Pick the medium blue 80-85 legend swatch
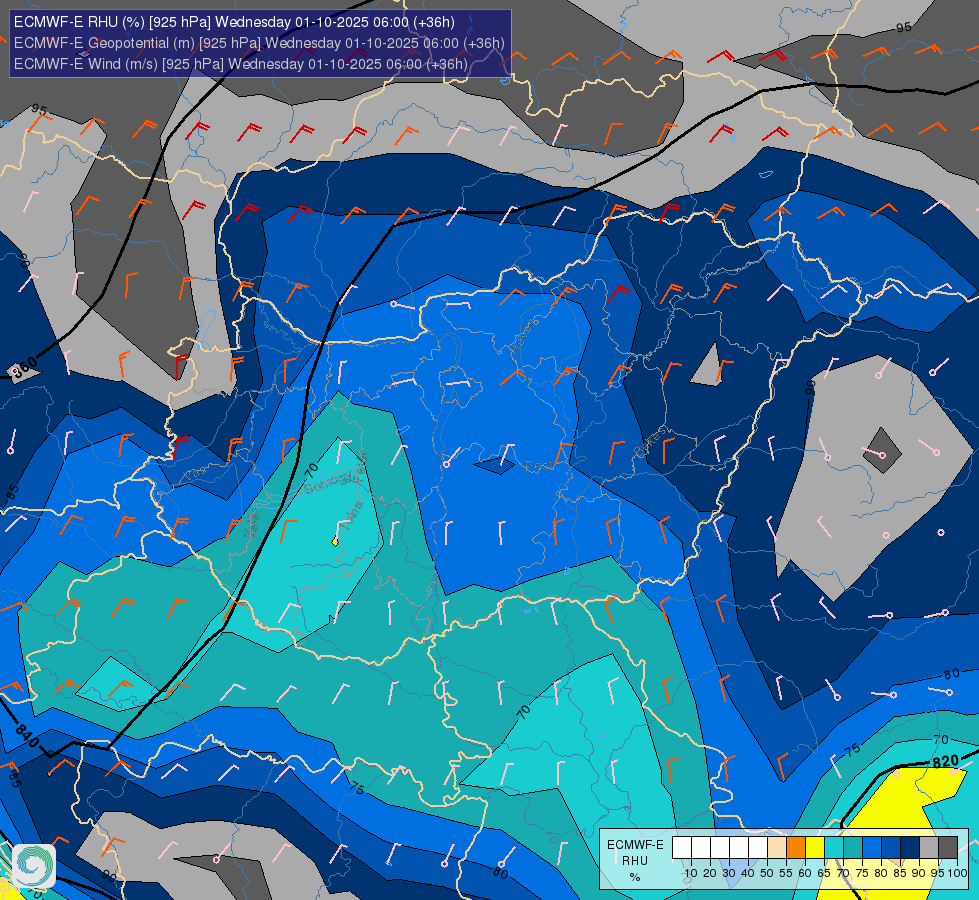The image size is (979, 900). coord(891,848)
